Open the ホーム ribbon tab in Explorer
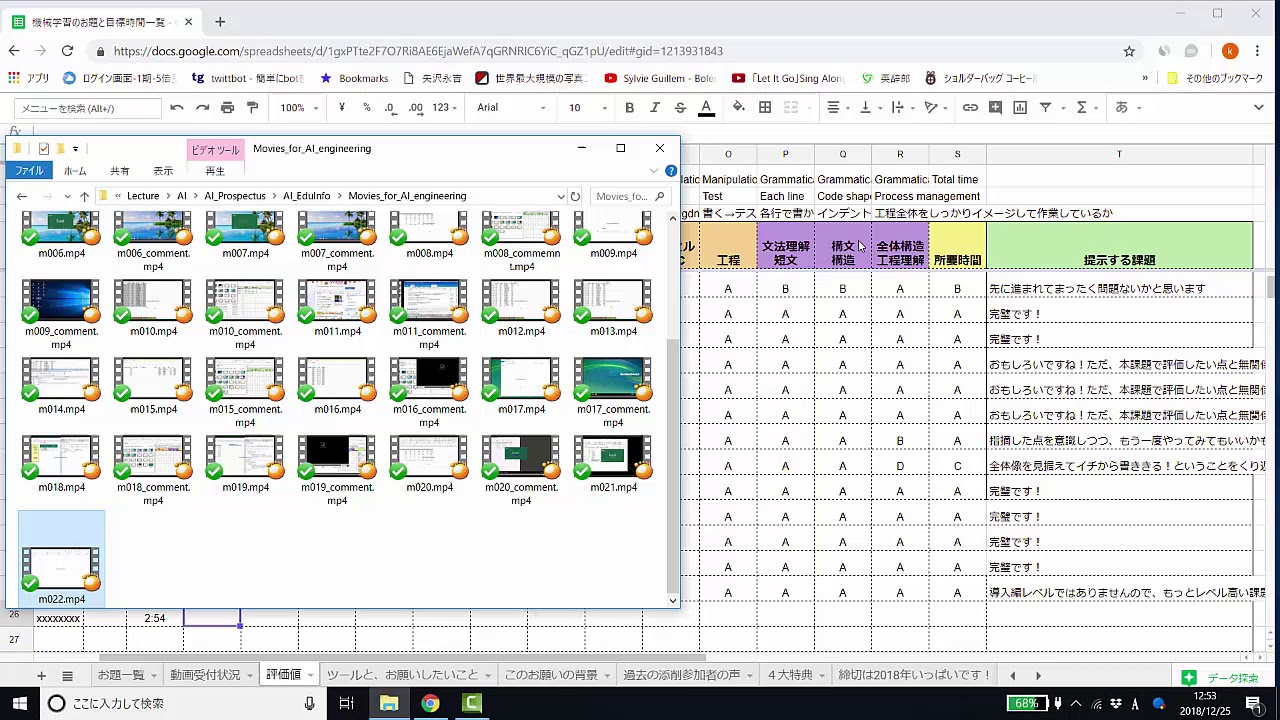Image resolution: width=1280 pixels, height=720 pixels. (x=75, y=171)
